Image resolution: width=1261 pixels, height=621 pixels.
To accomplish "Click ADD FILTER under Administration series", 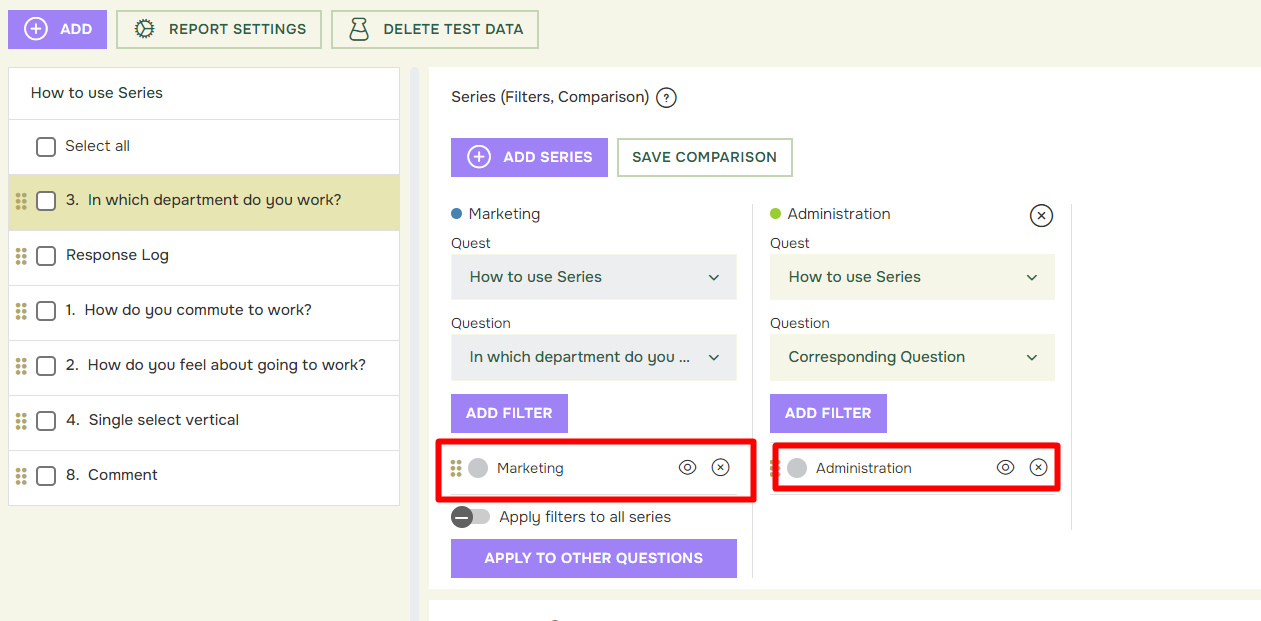I will [x=828, y=413].
